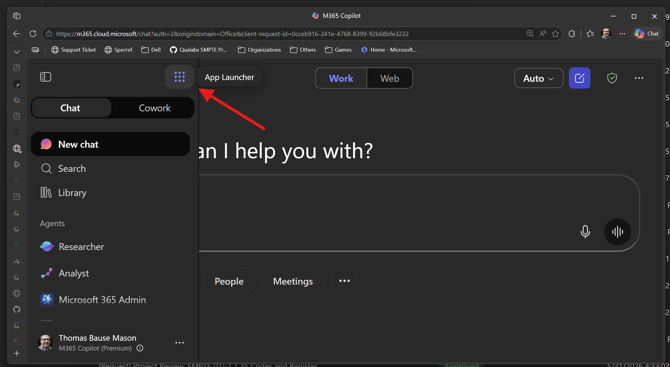Open the Organizations bookmarks folder
670x367 pixels.
click(x=259, y=50)
